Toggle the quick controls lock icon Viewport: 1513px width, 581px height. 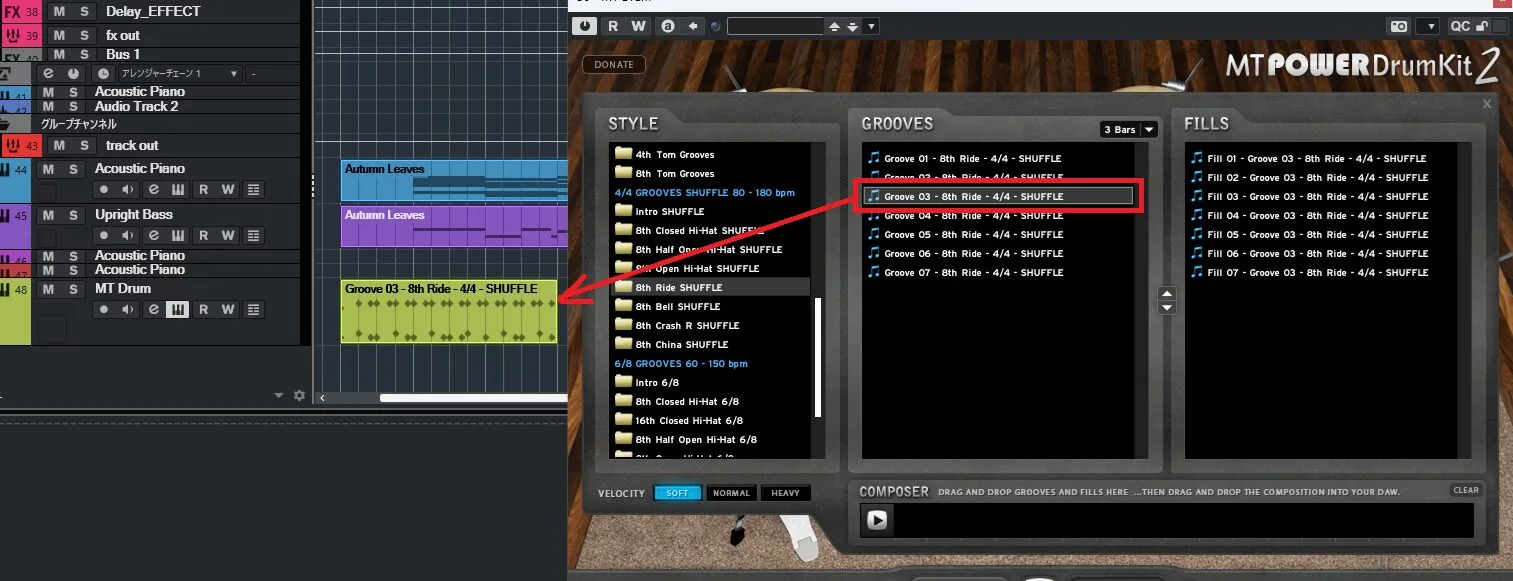(x=1482, y=26)
